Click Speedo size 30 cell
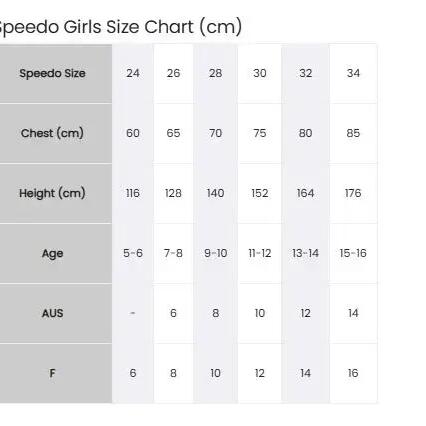This screenshot has width=426, height=426. click(260, 73)
